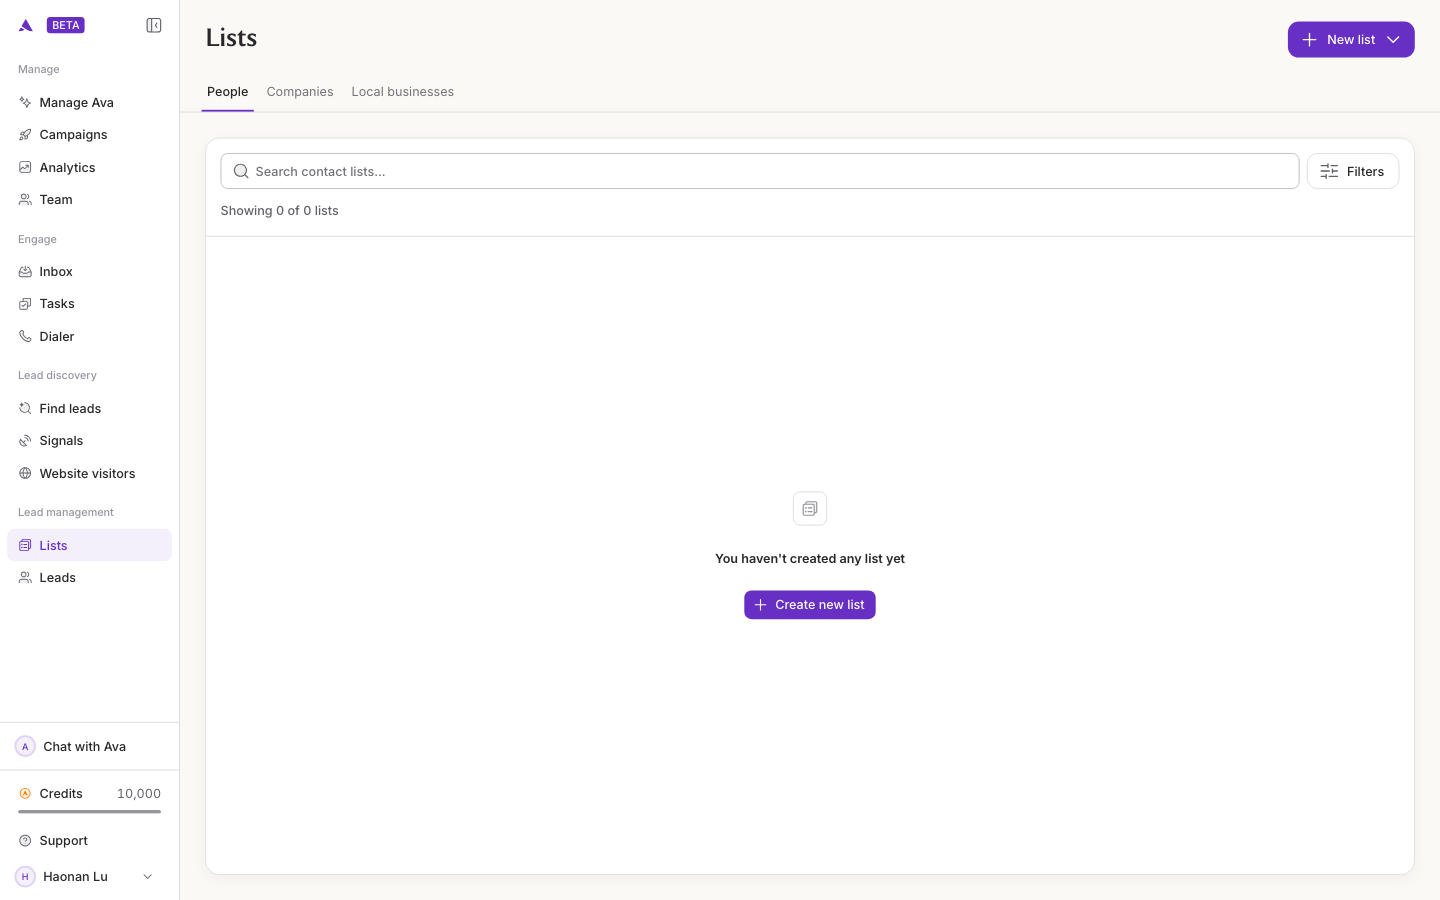
Task: Select the Signals icon in sidebar
Action: pyautogui.click(x=25, y=441)
